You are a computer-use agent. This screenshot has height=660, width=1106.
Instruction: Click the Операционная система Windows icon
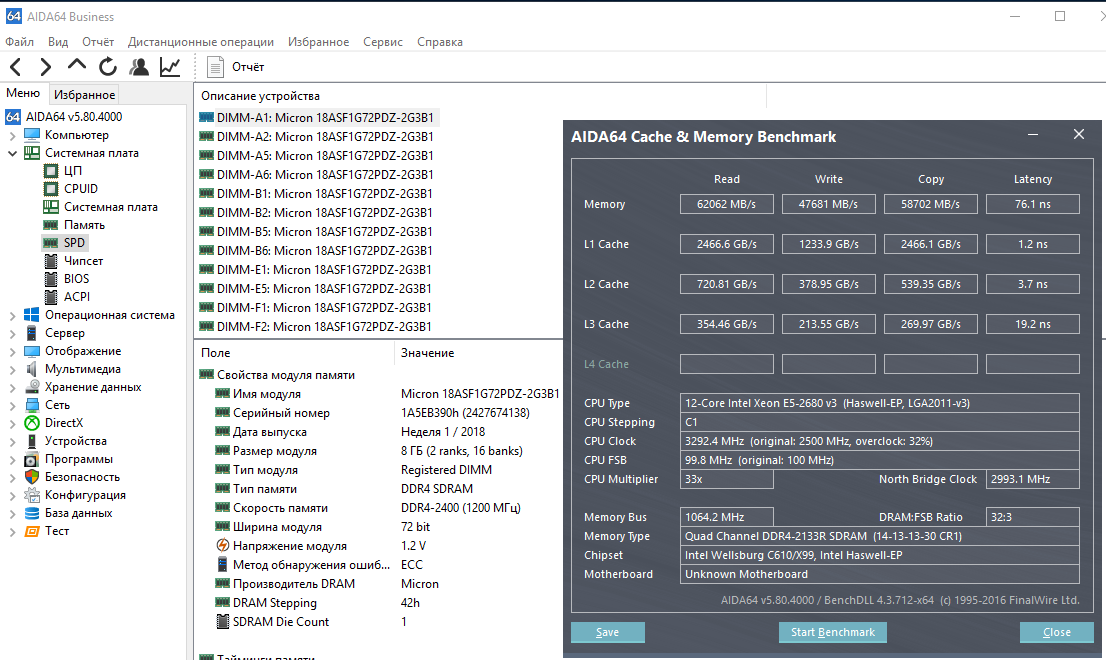(x=32, y=314)
